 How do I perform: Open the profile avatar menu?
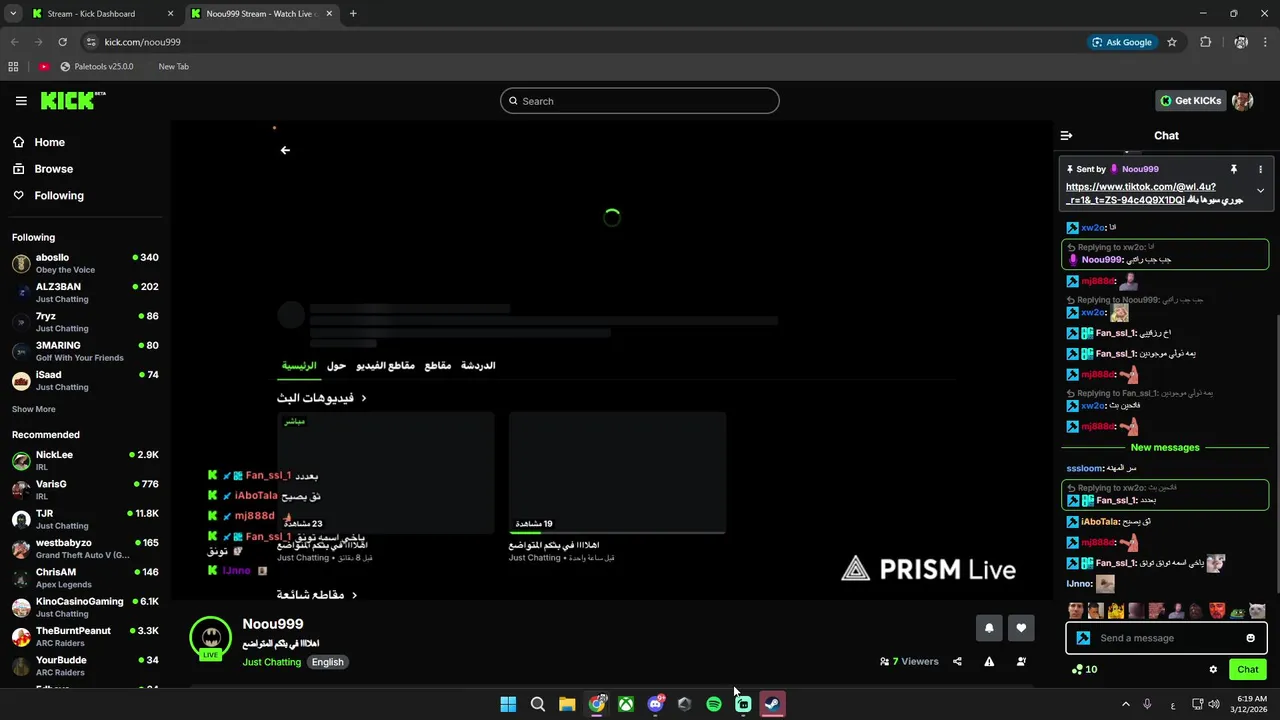coord(1243,101)
